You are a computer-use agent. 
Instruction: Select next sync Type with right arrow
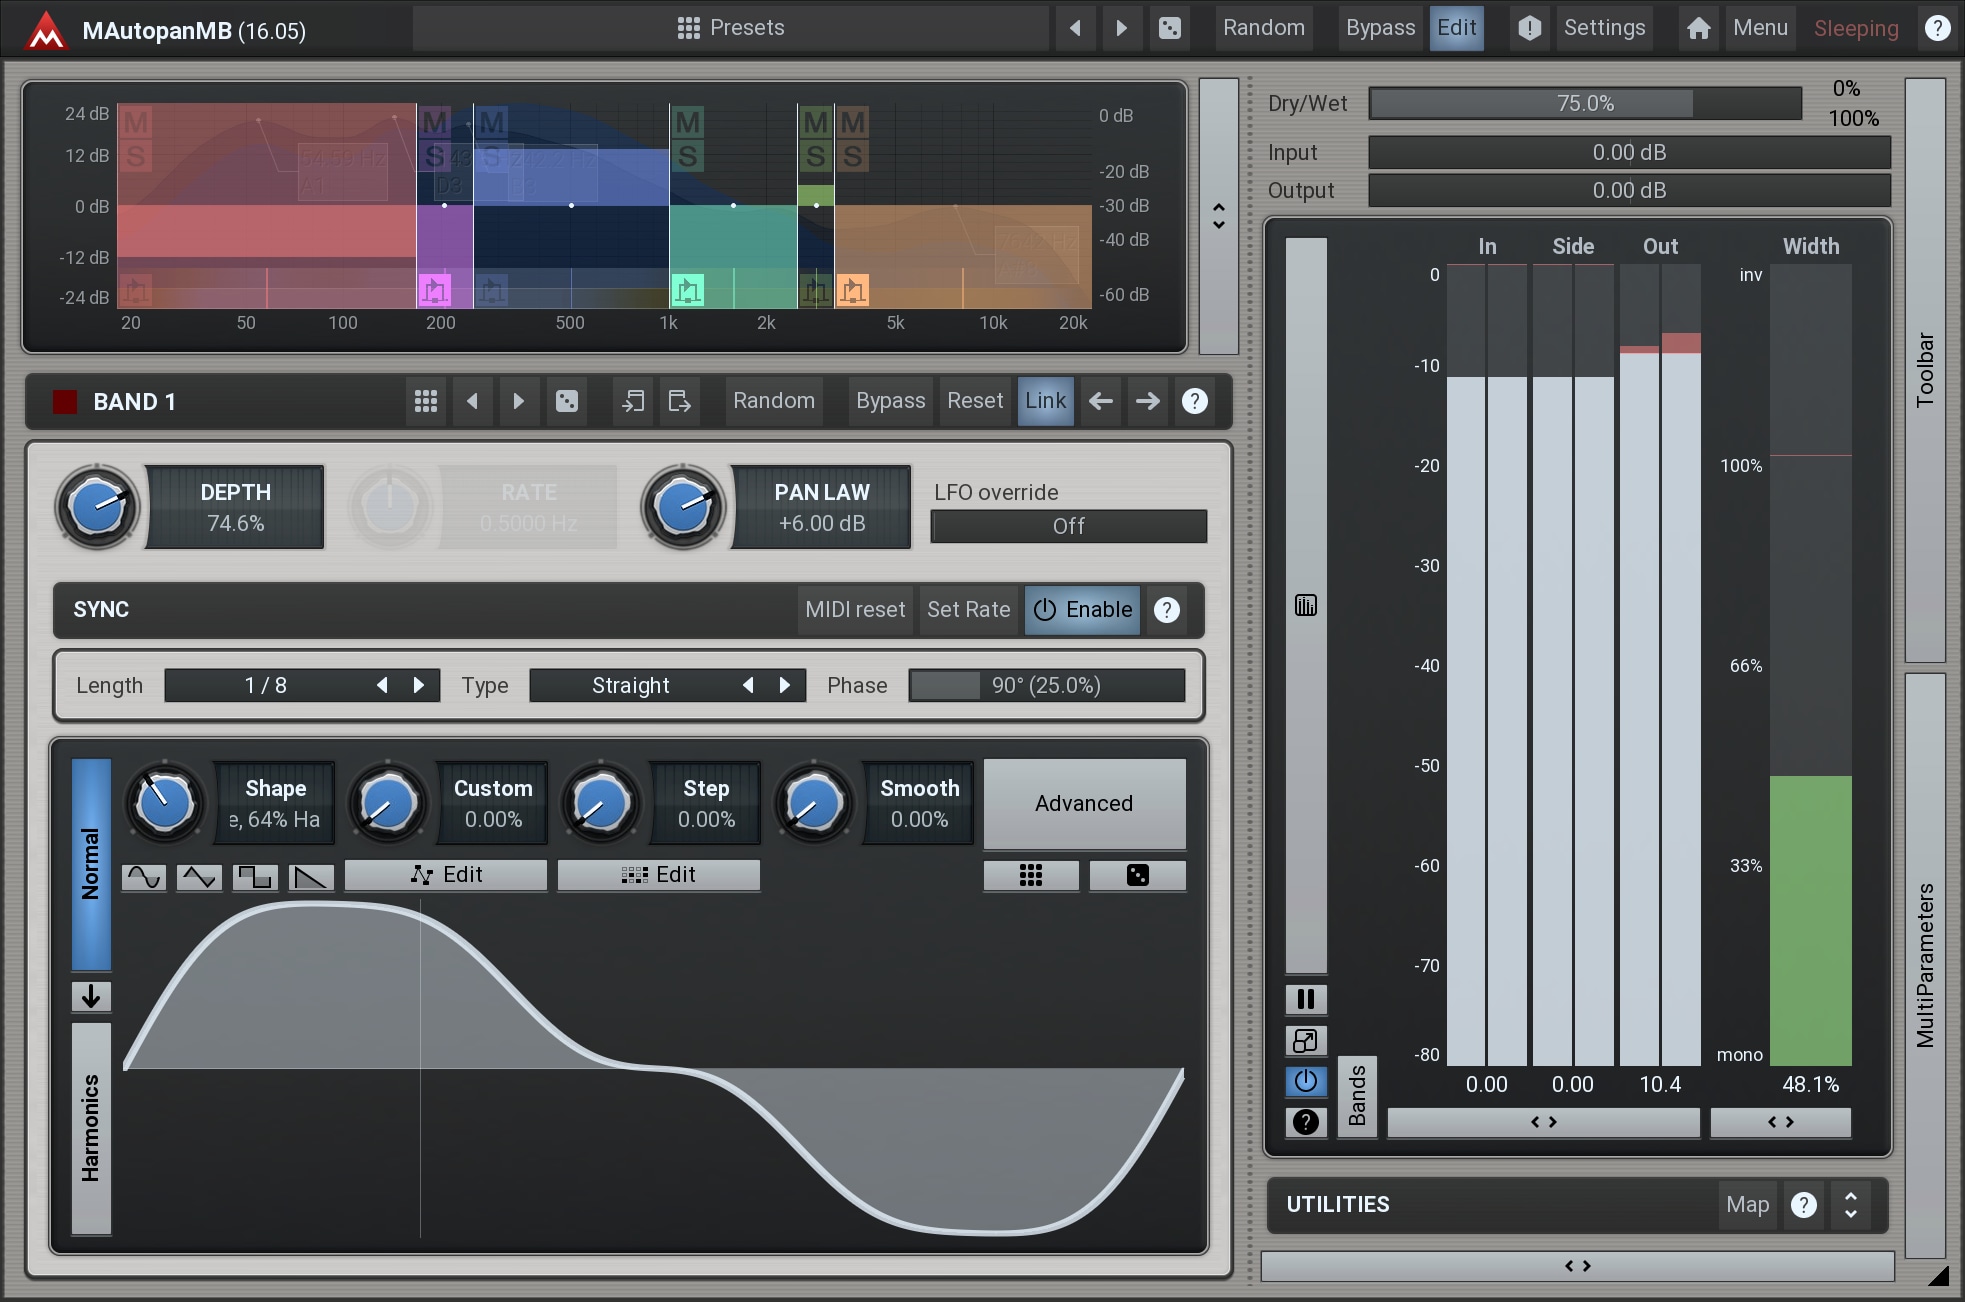[x=785, y=685]
